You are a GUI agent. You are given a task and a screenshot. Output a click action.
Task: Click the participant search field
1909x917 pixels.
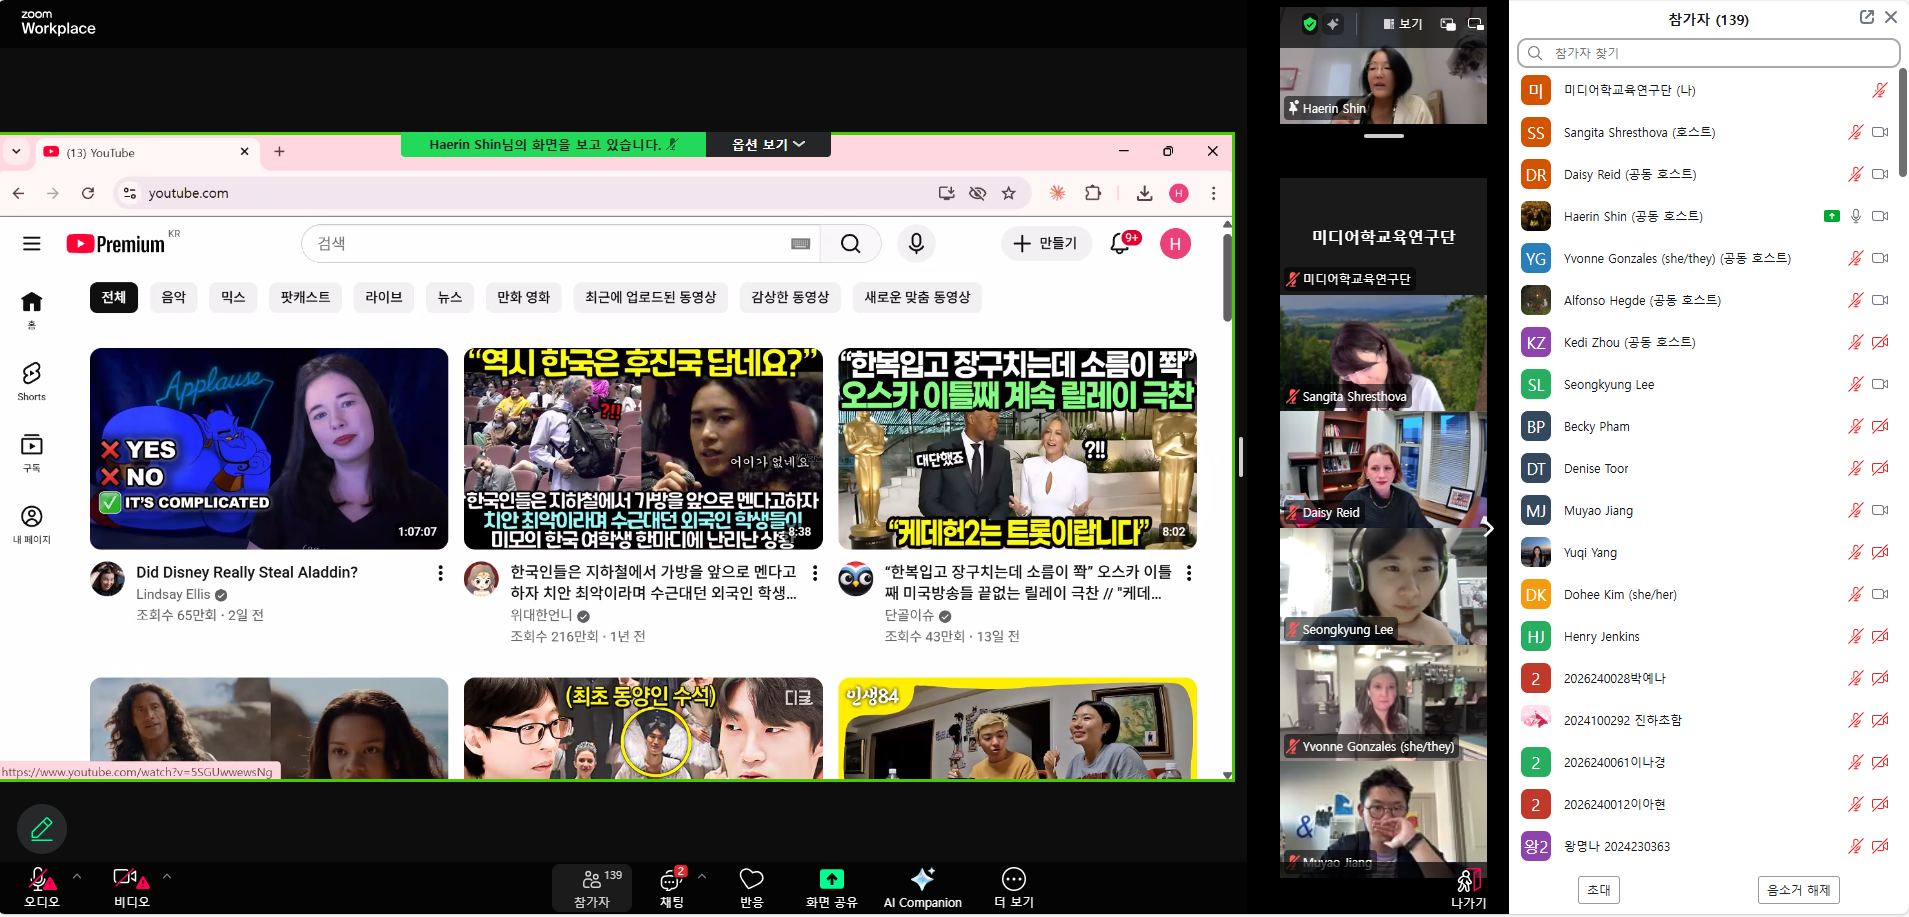[x=1708, y=53]
